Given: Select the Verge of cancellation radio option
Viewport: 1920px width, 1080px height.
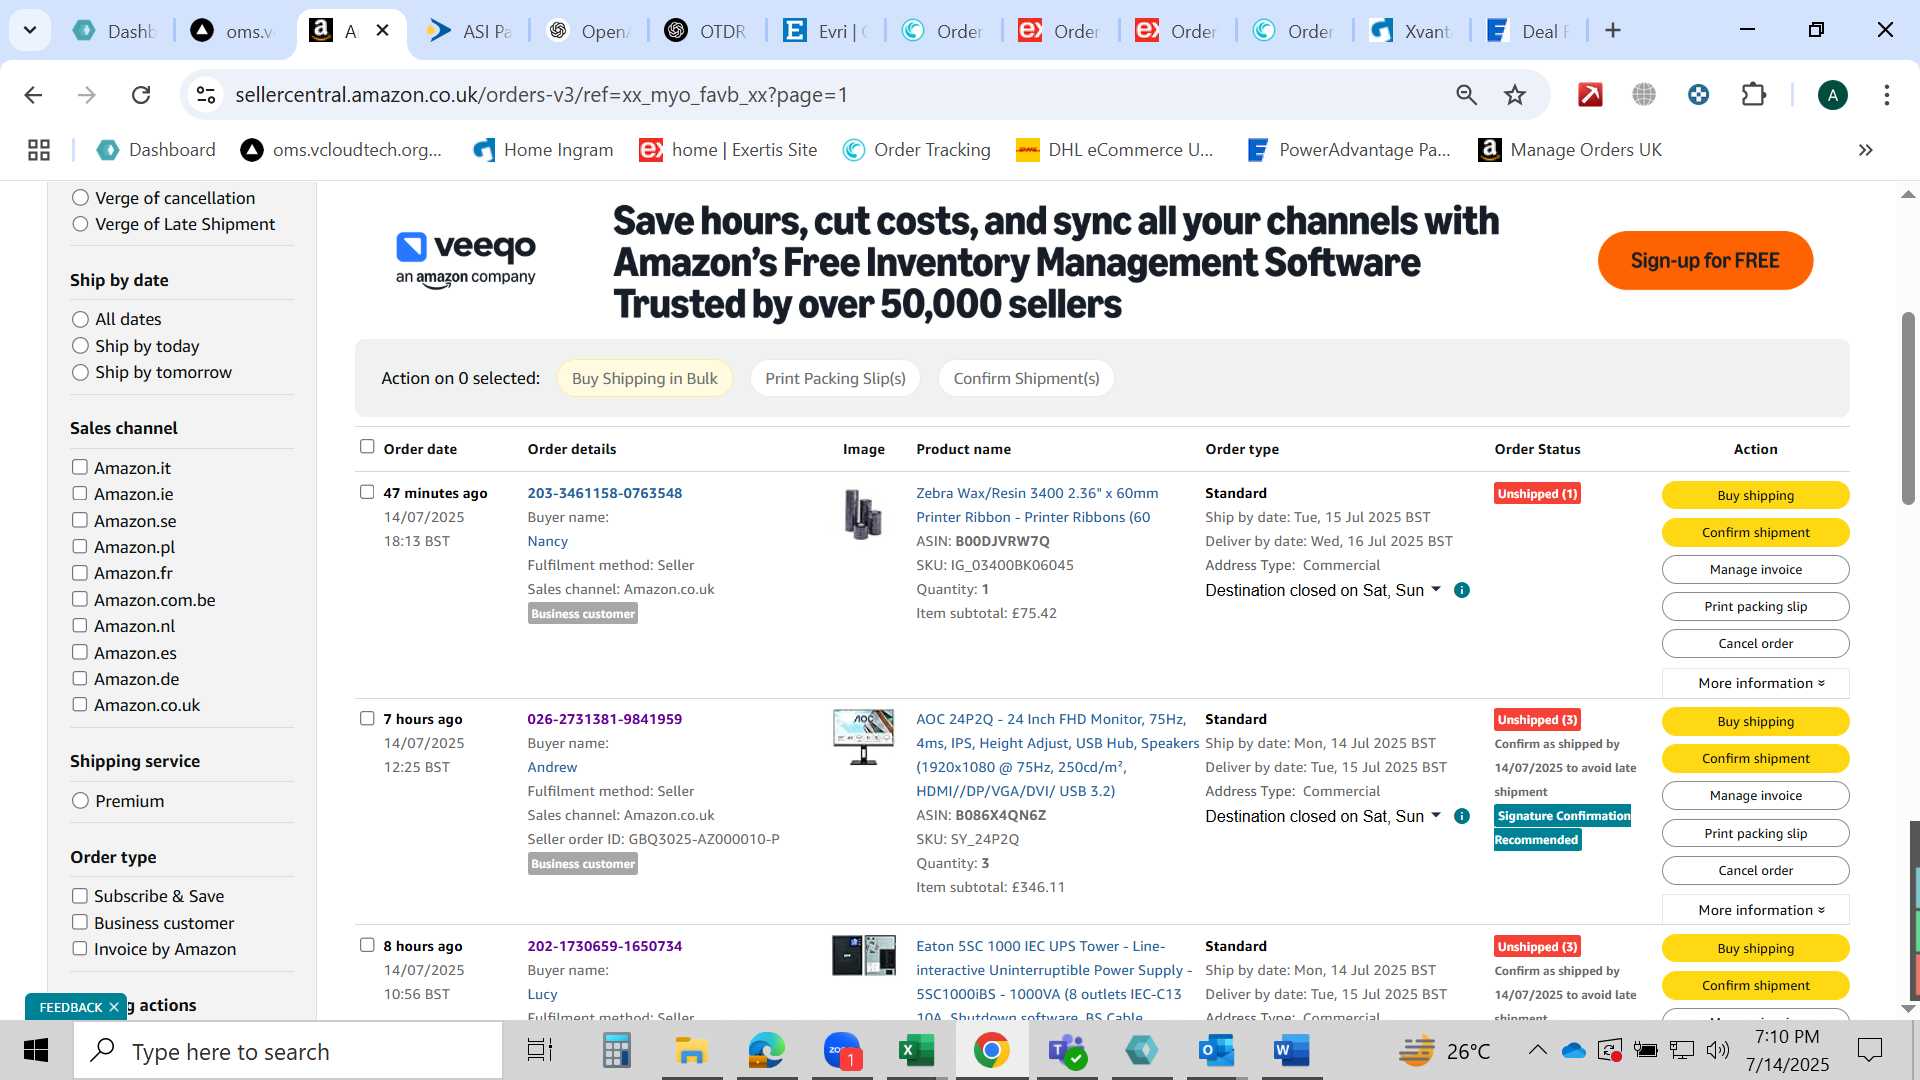Looking at the screenshot, I should click(x=80, y=198).
